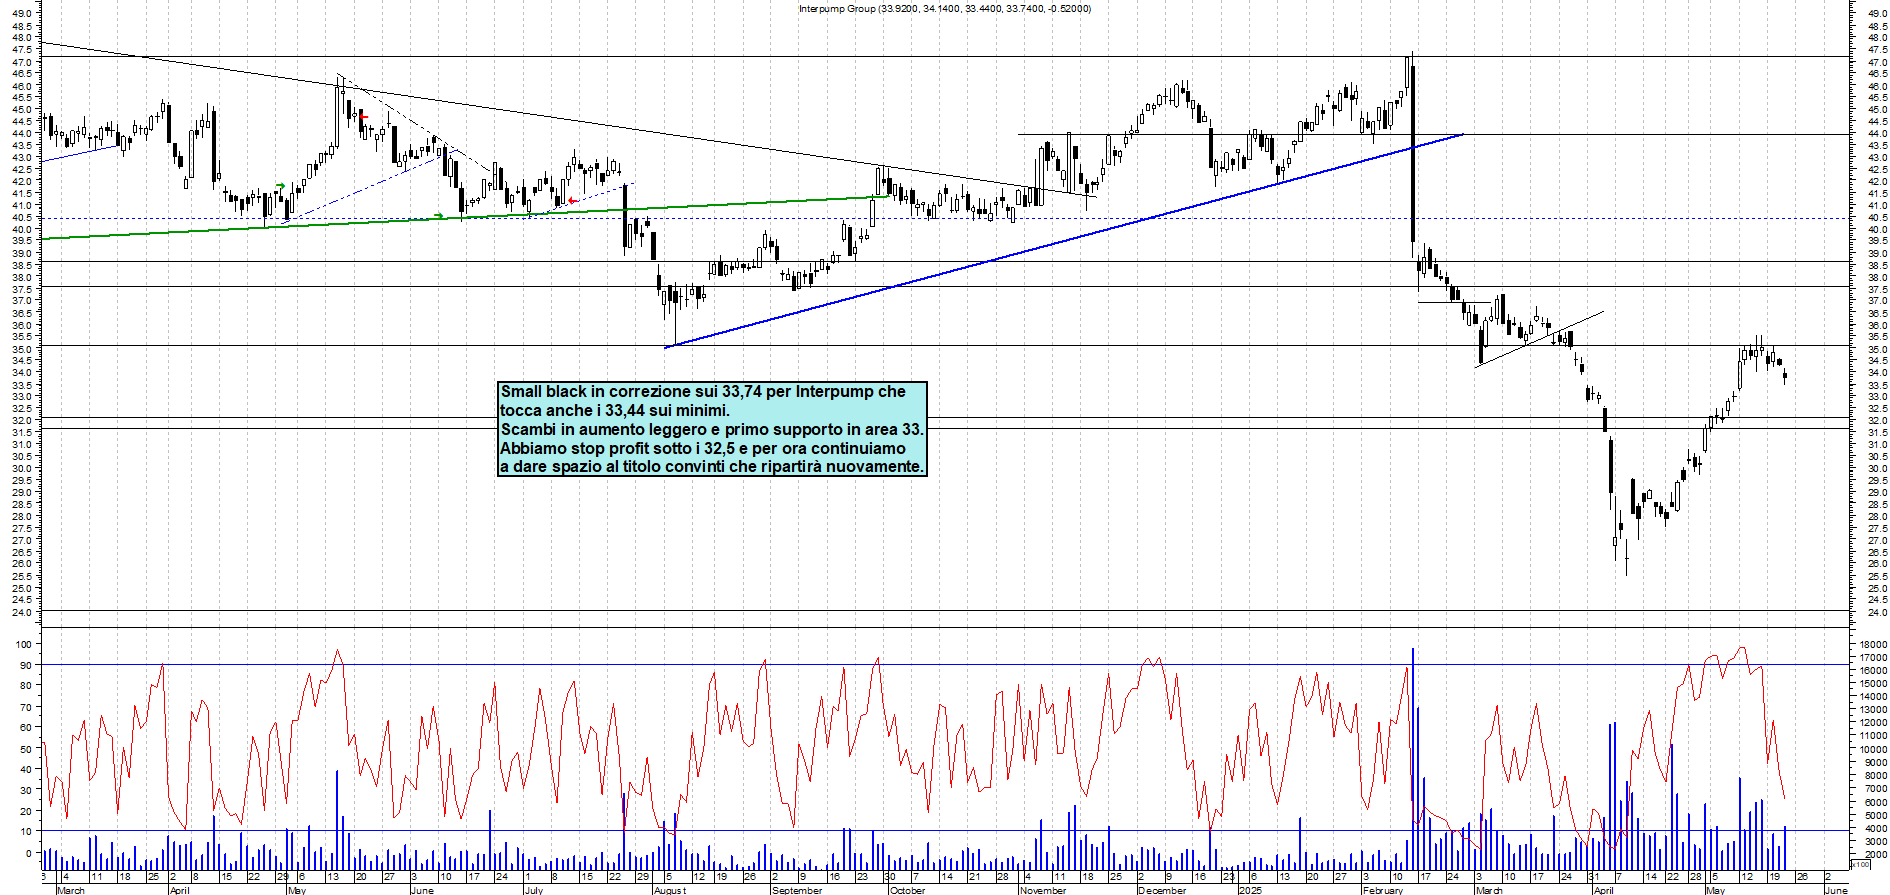The image size is (1890, 895).
Task: Click the 'February' month label on time axis
Action: pos(1383,890)
